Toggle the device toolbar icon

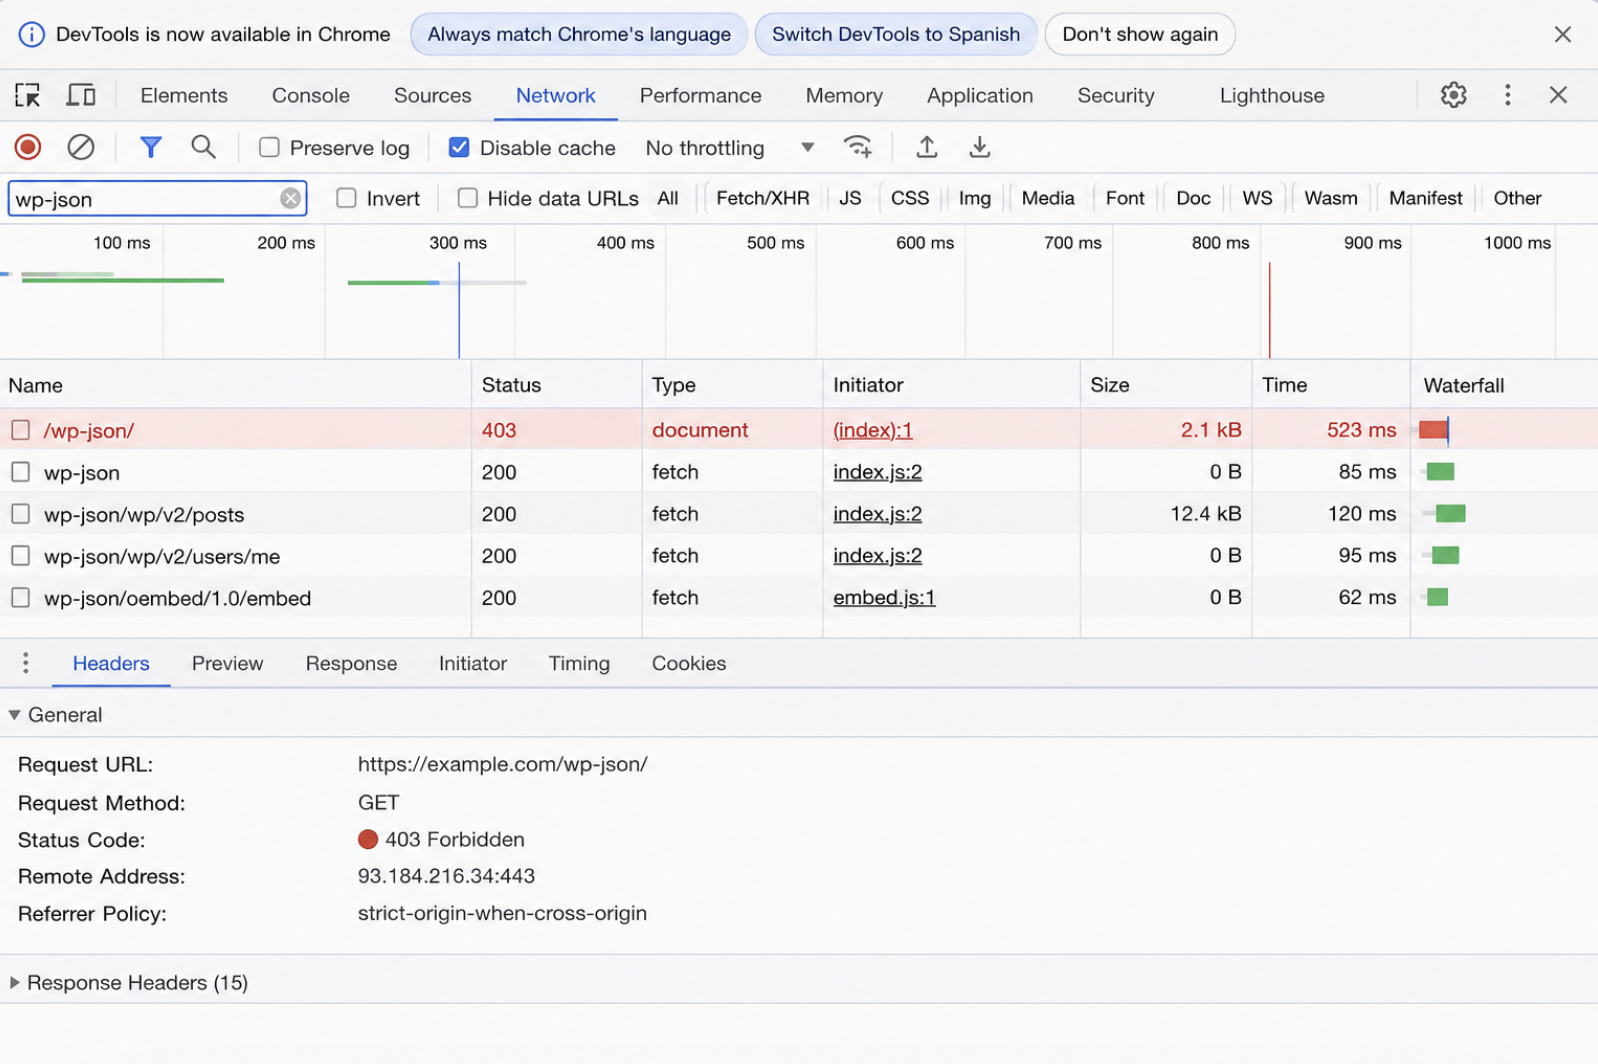(80, 95)
